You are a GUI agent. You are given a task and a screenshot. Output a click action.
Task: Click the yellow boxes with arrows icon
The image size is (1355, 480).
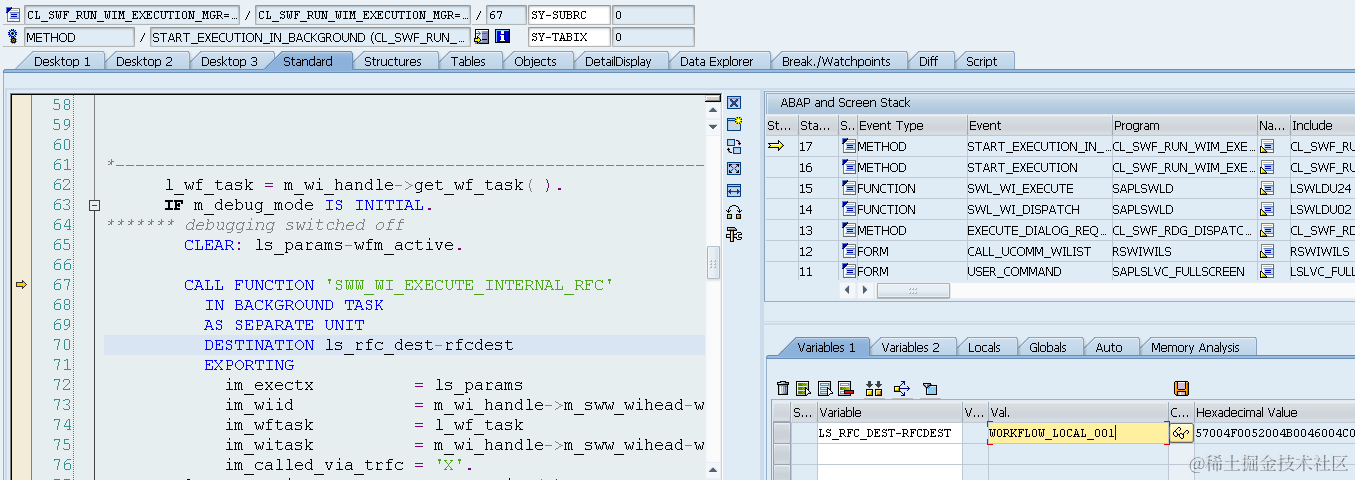coord(874,388)
